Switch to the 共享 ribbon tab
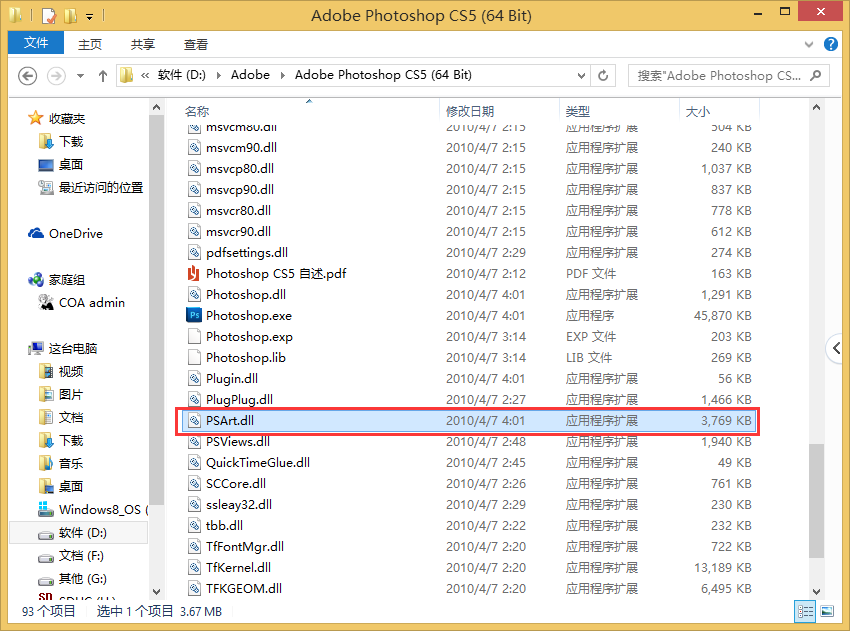 click(x=143, y=44)
